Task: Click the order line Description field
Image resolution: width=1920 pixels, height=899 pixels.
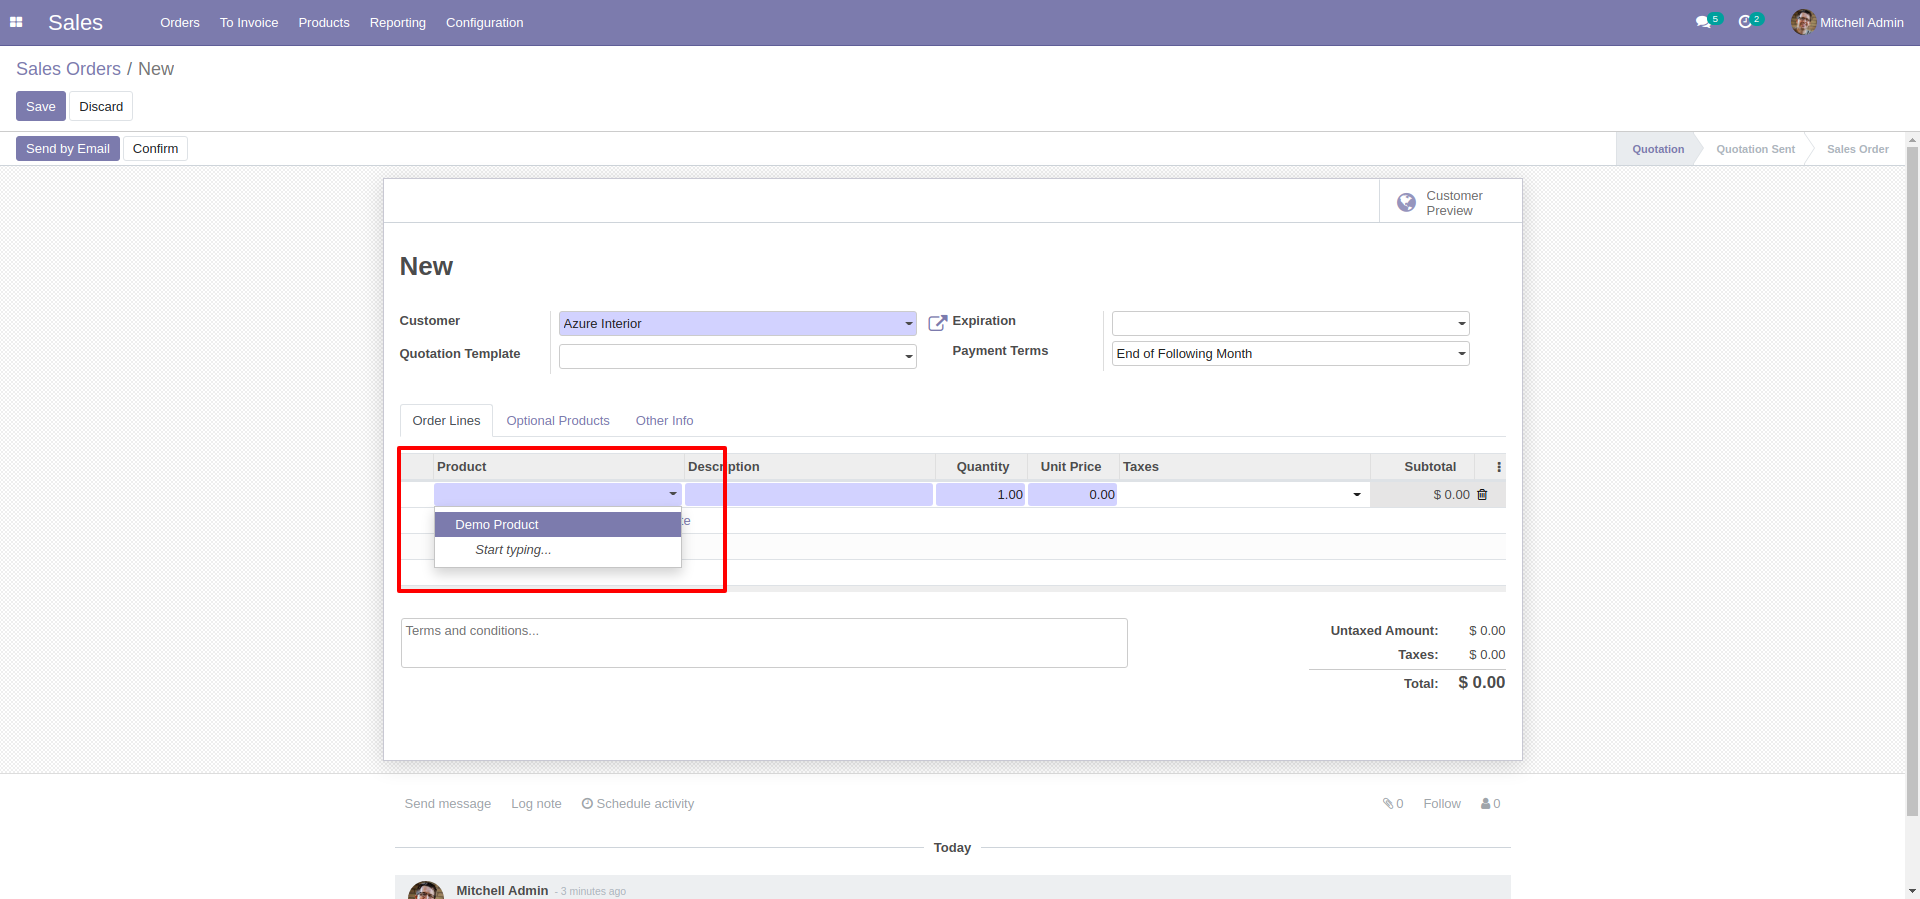Action: click(809, 494)
